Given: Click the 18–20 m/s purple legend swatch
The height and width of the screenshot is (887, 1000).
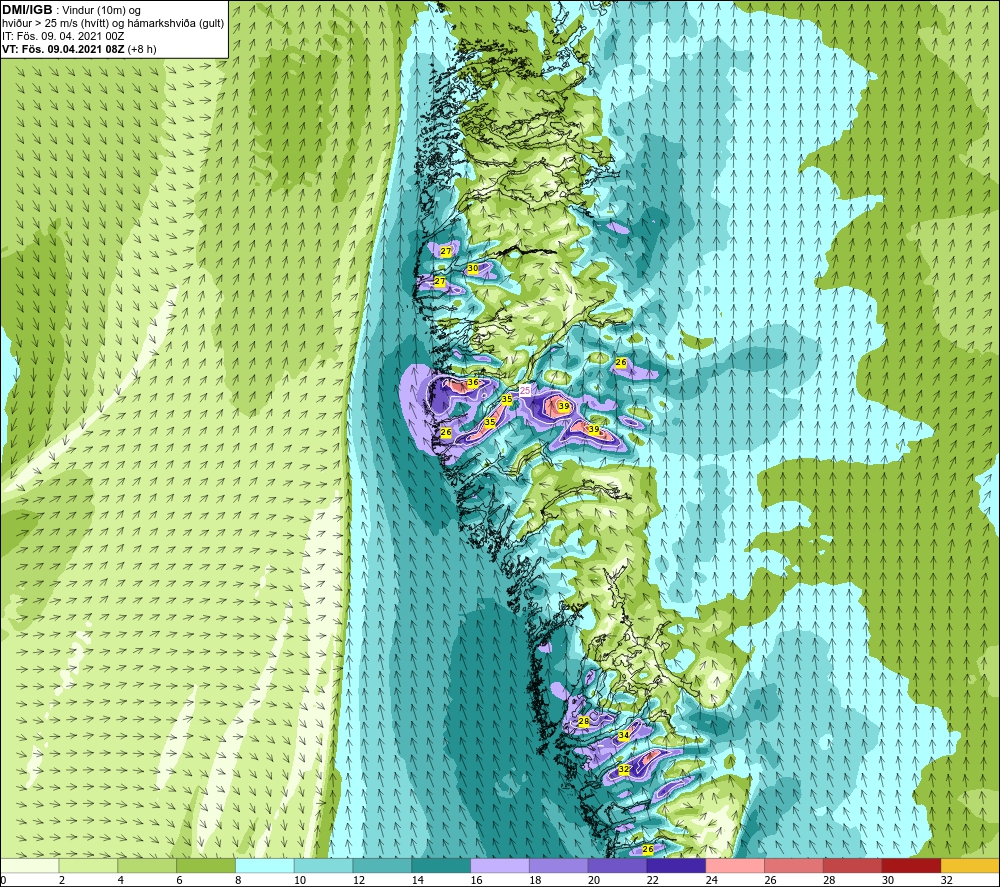Looking at the screenshot, I should 559,866.
